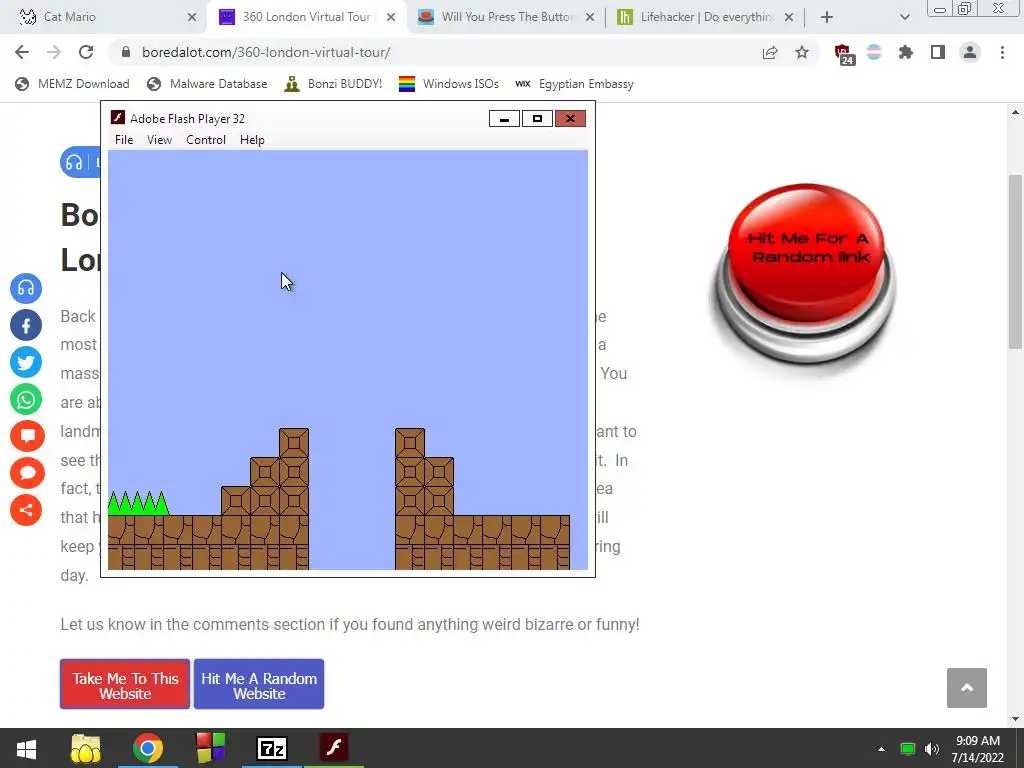The height and width of the screenshot is (768, 1024).
Task: Open a new browser tab
Action: click(x=827, y=17)
